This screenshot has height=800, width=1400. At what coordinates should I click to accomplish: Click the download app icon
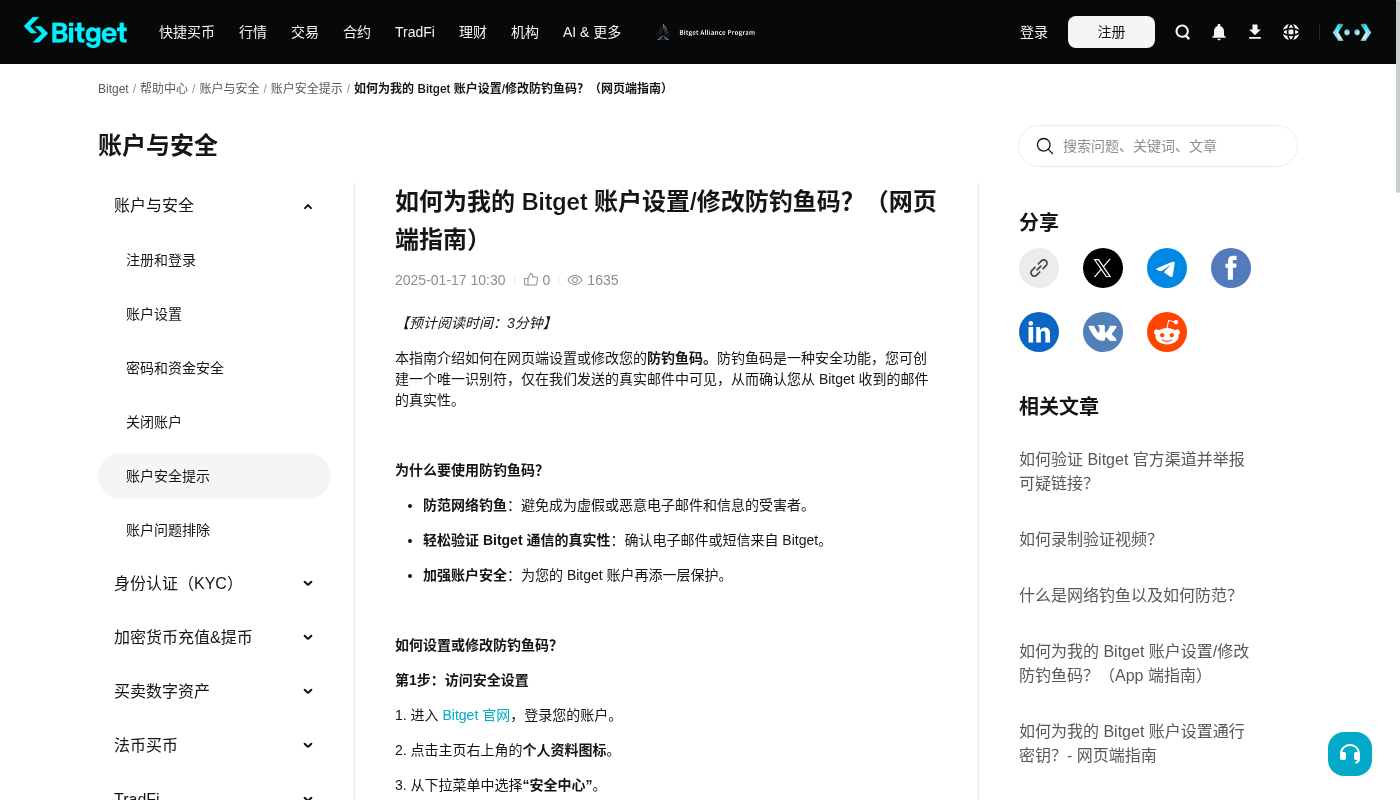tap(1255, 32)
